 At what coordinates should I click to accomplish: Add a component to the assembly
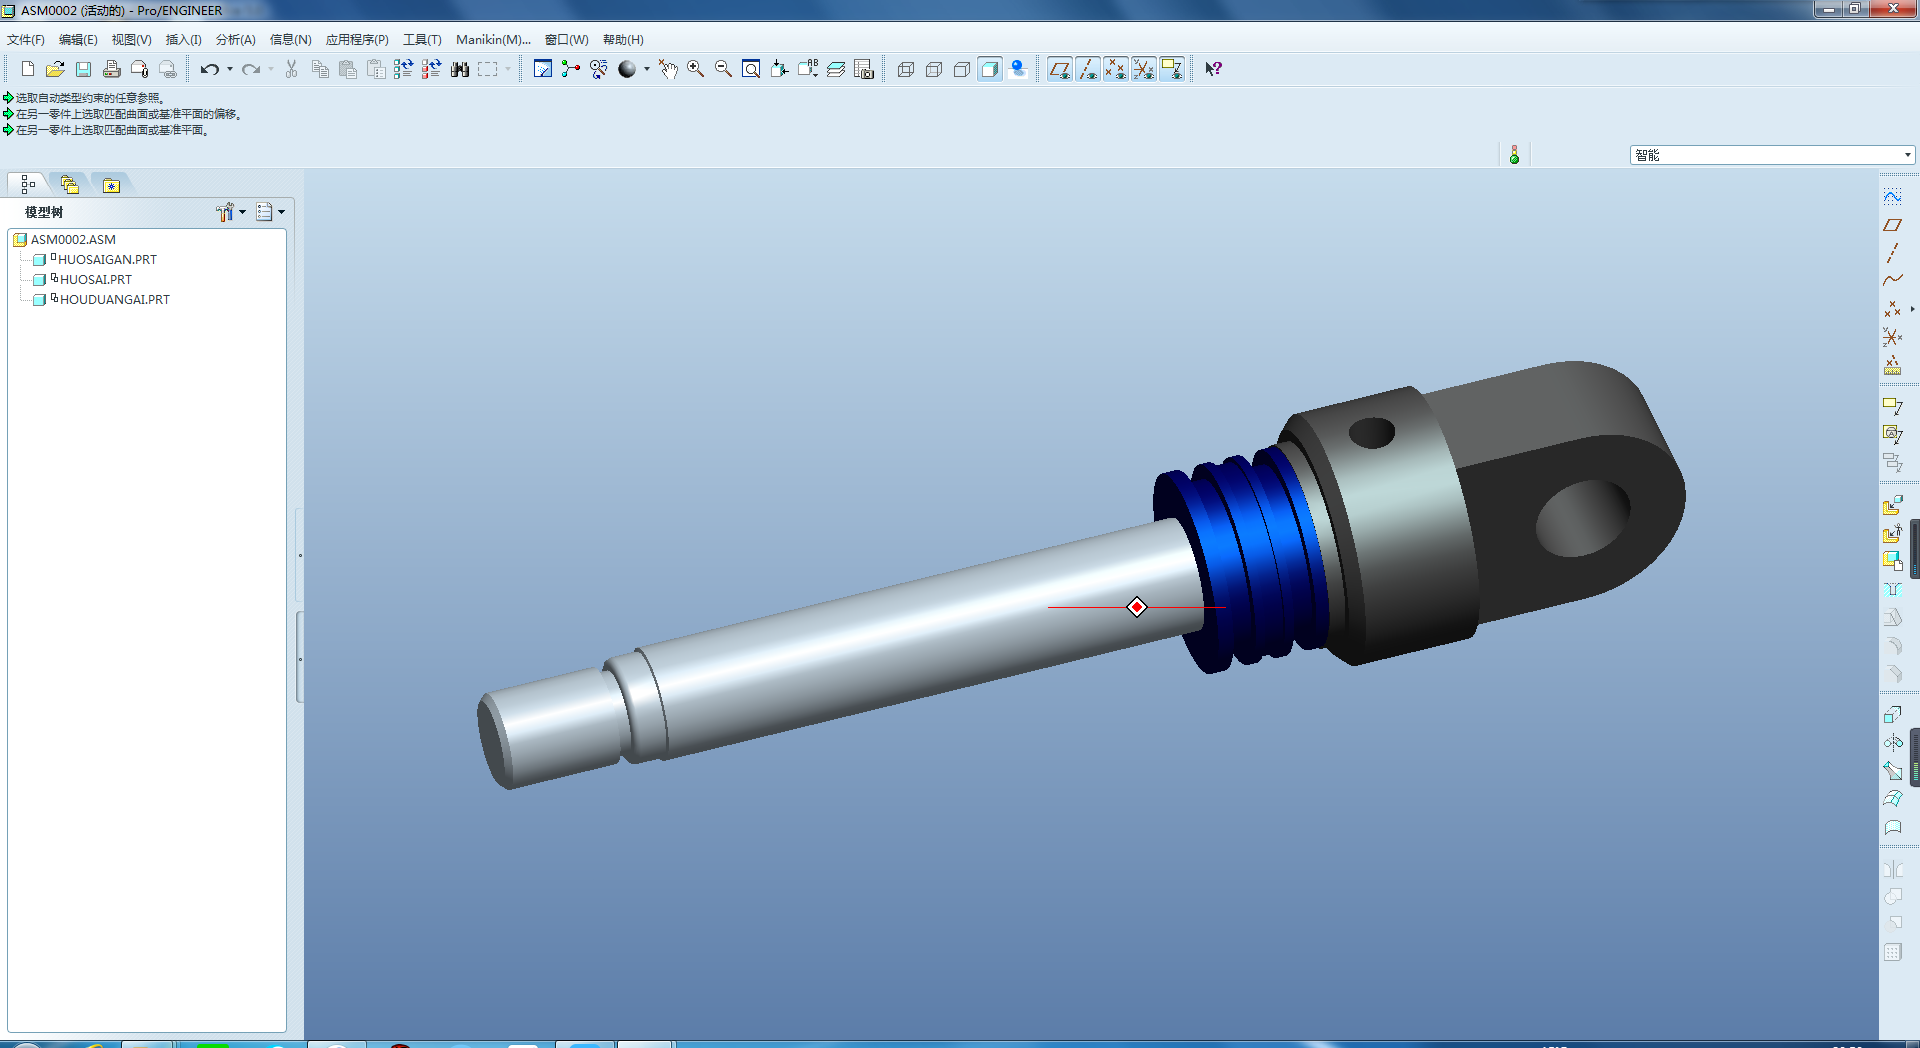[x=1893, y=506]
